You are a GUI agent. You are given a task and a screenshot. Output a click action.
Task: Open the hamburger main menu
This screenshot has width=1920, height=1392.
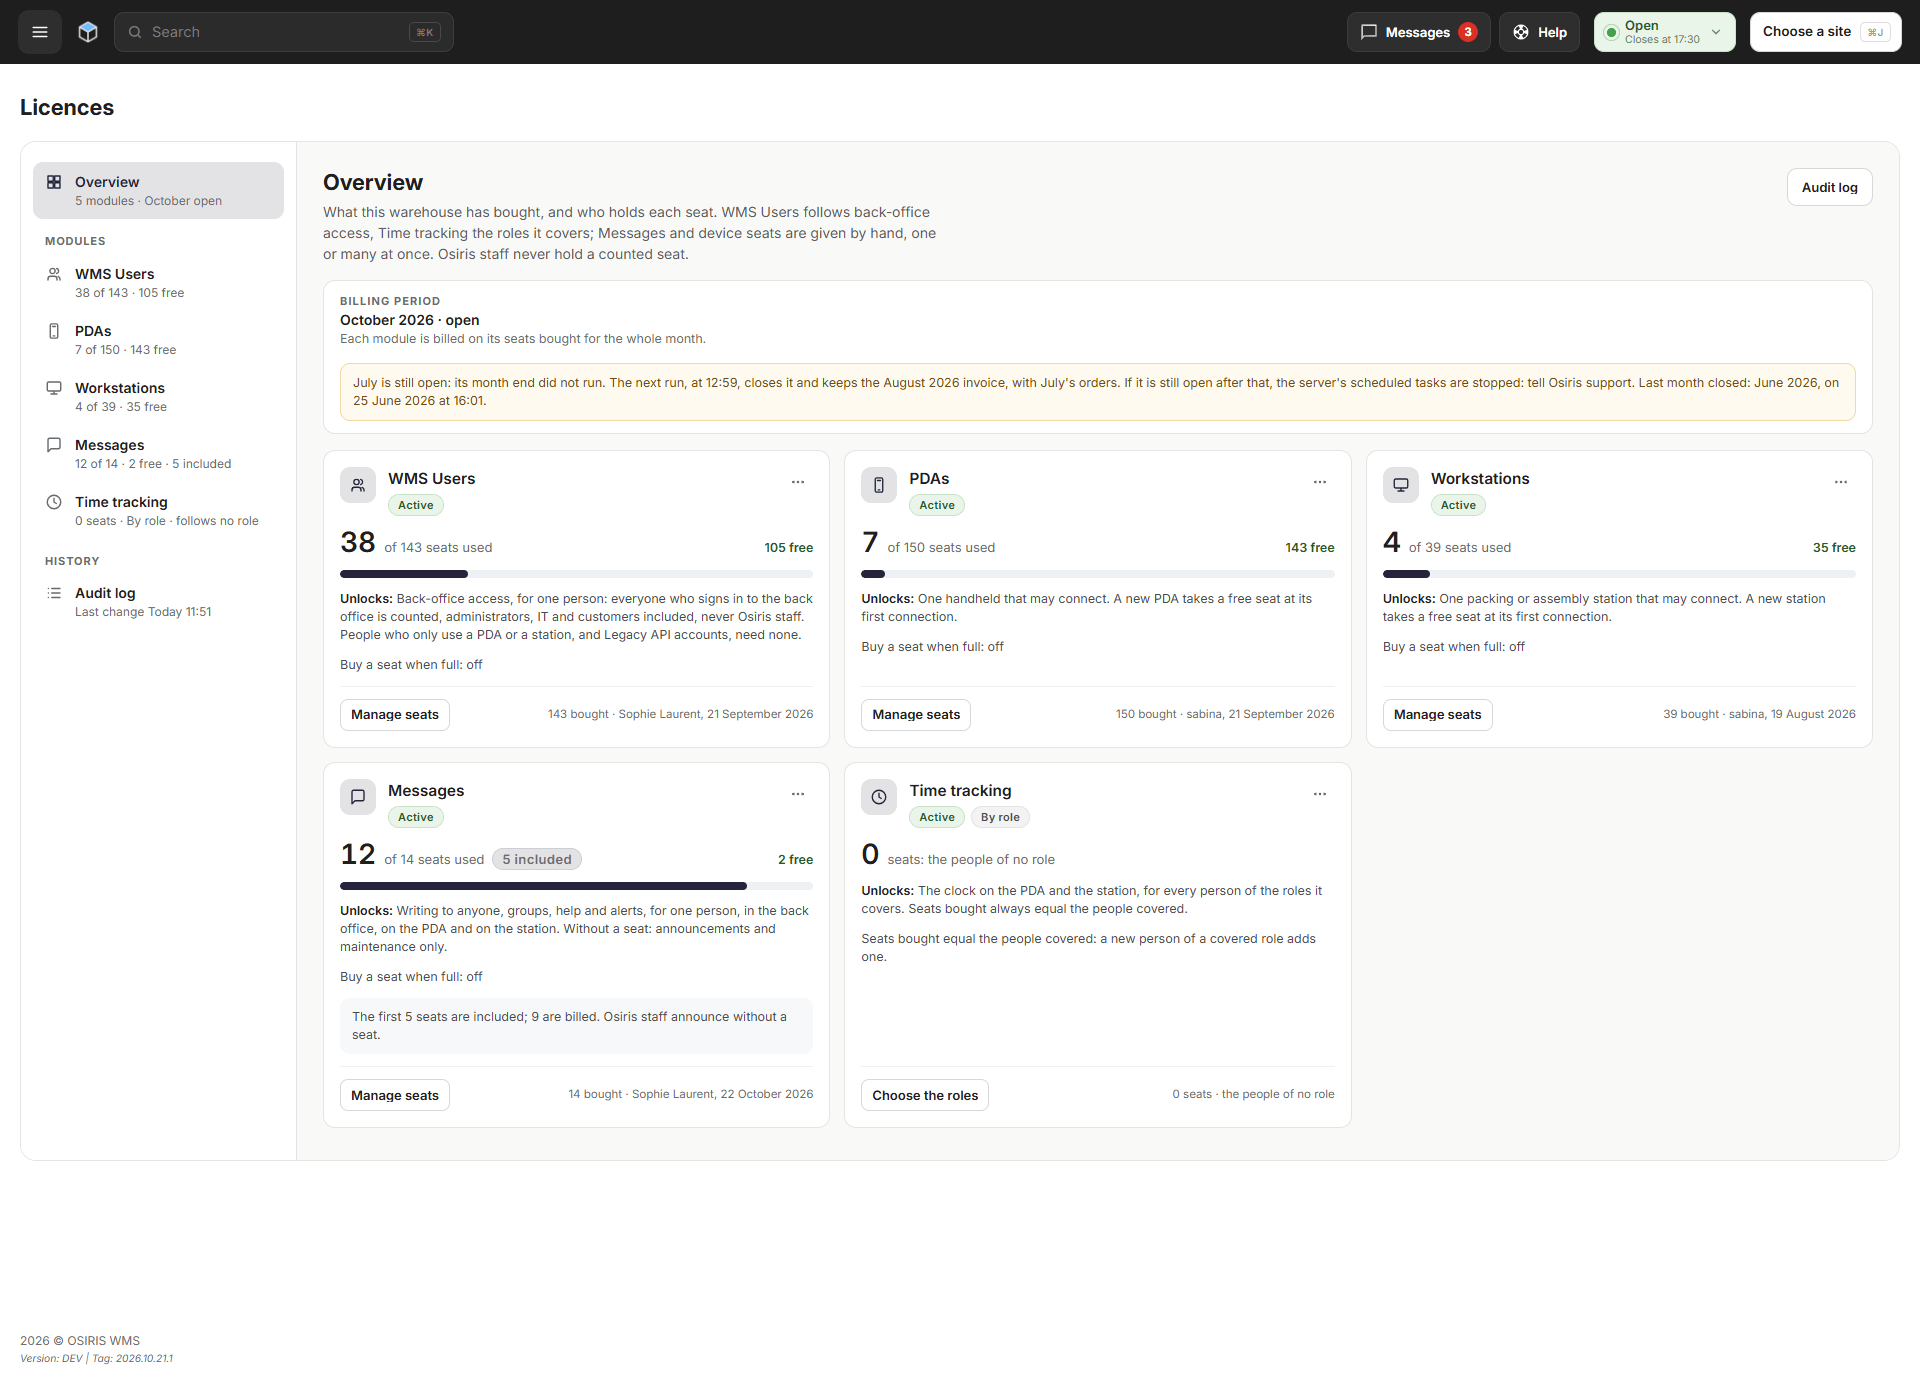tap(40, 32)
